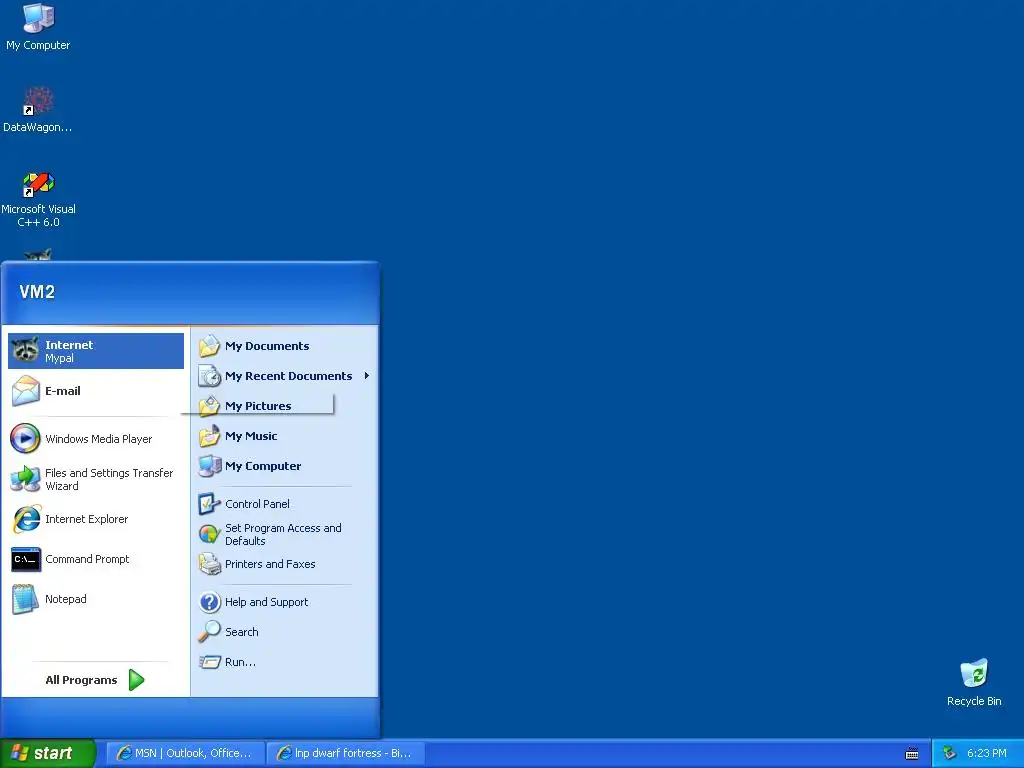Screen dimensions: 1024x768
Task: Open Set Program Access and Defaults label
Action: pos(283,534)
